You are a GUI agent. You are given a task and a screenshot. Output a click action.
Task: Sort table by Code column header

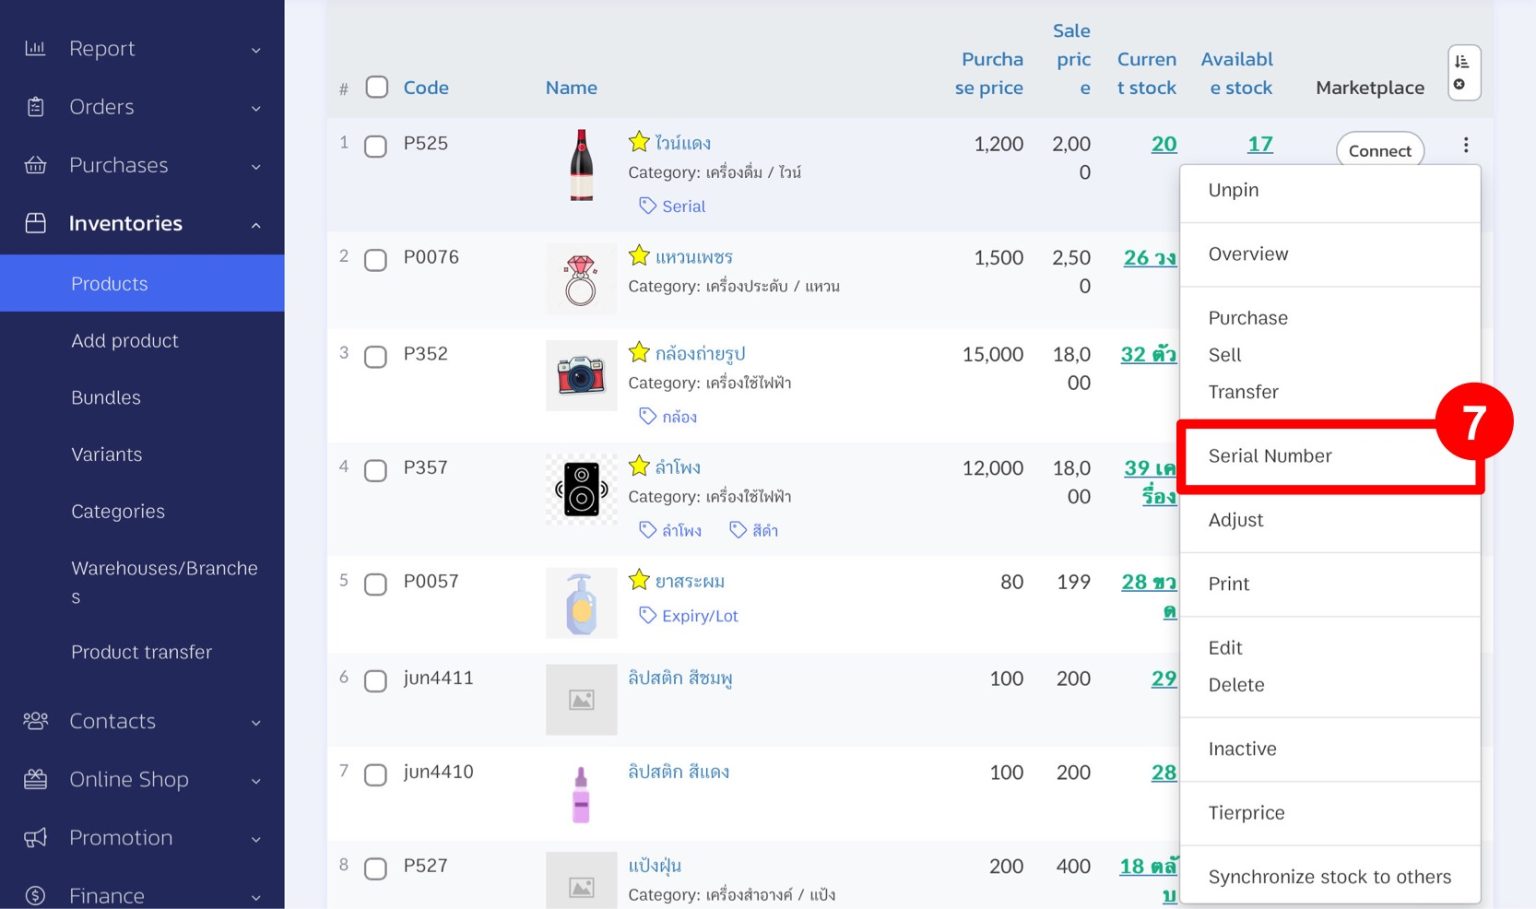(426, 87)
